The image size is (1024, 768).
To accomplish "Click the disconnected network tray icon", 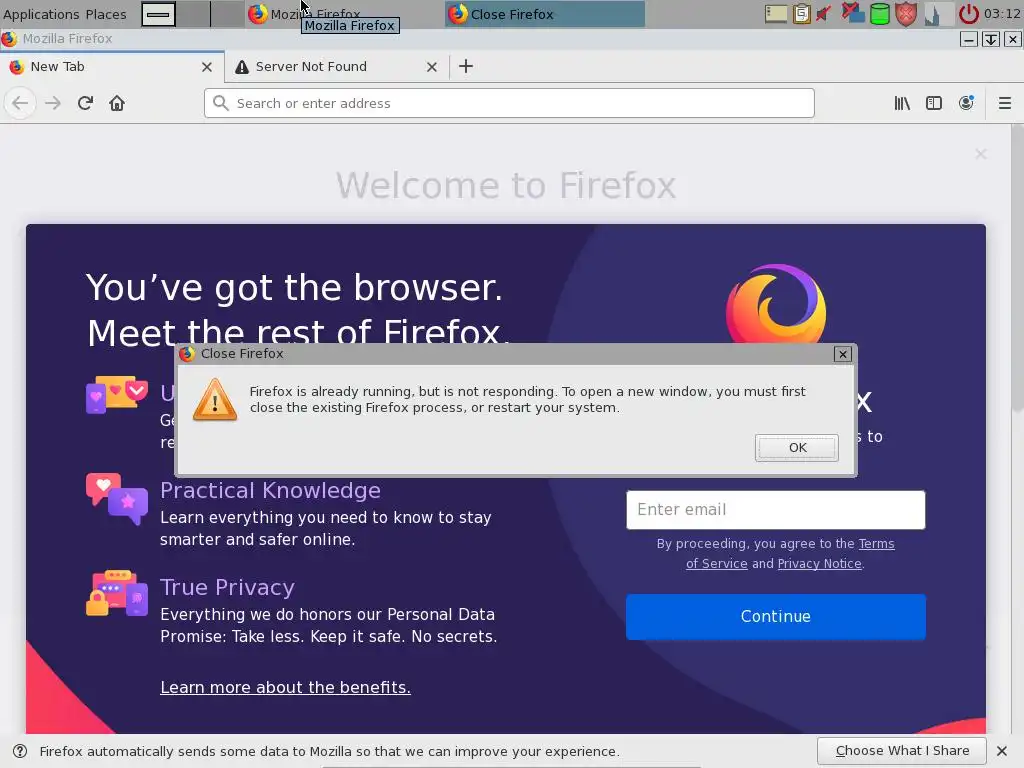I will [852, 13].
